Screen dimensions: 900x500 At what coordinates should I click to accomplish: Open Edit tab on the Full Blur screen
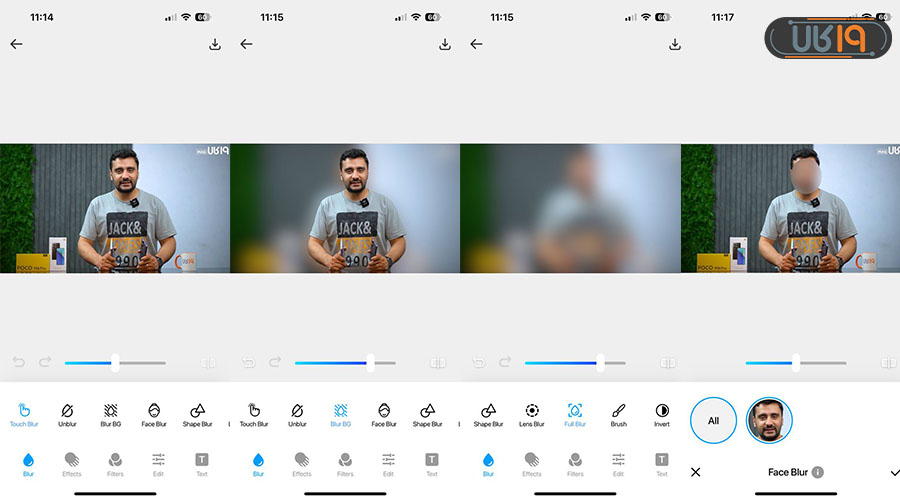tap(618, 461)
